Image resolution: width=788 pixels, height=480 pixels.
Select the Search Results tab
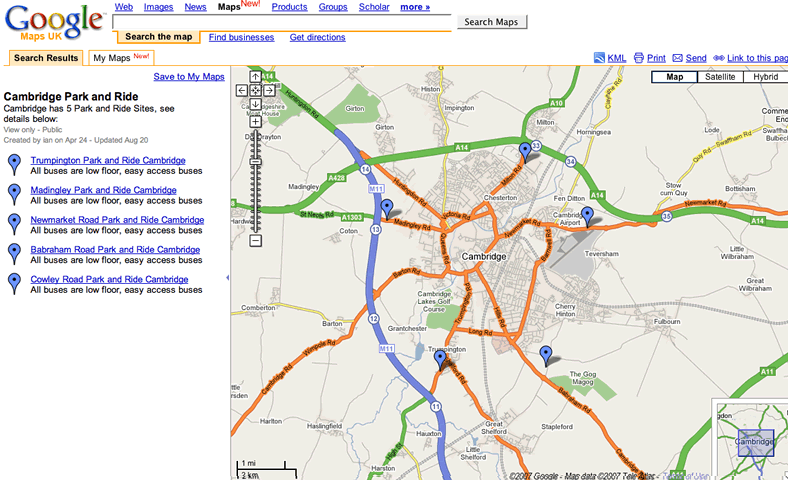pos(46,58)
